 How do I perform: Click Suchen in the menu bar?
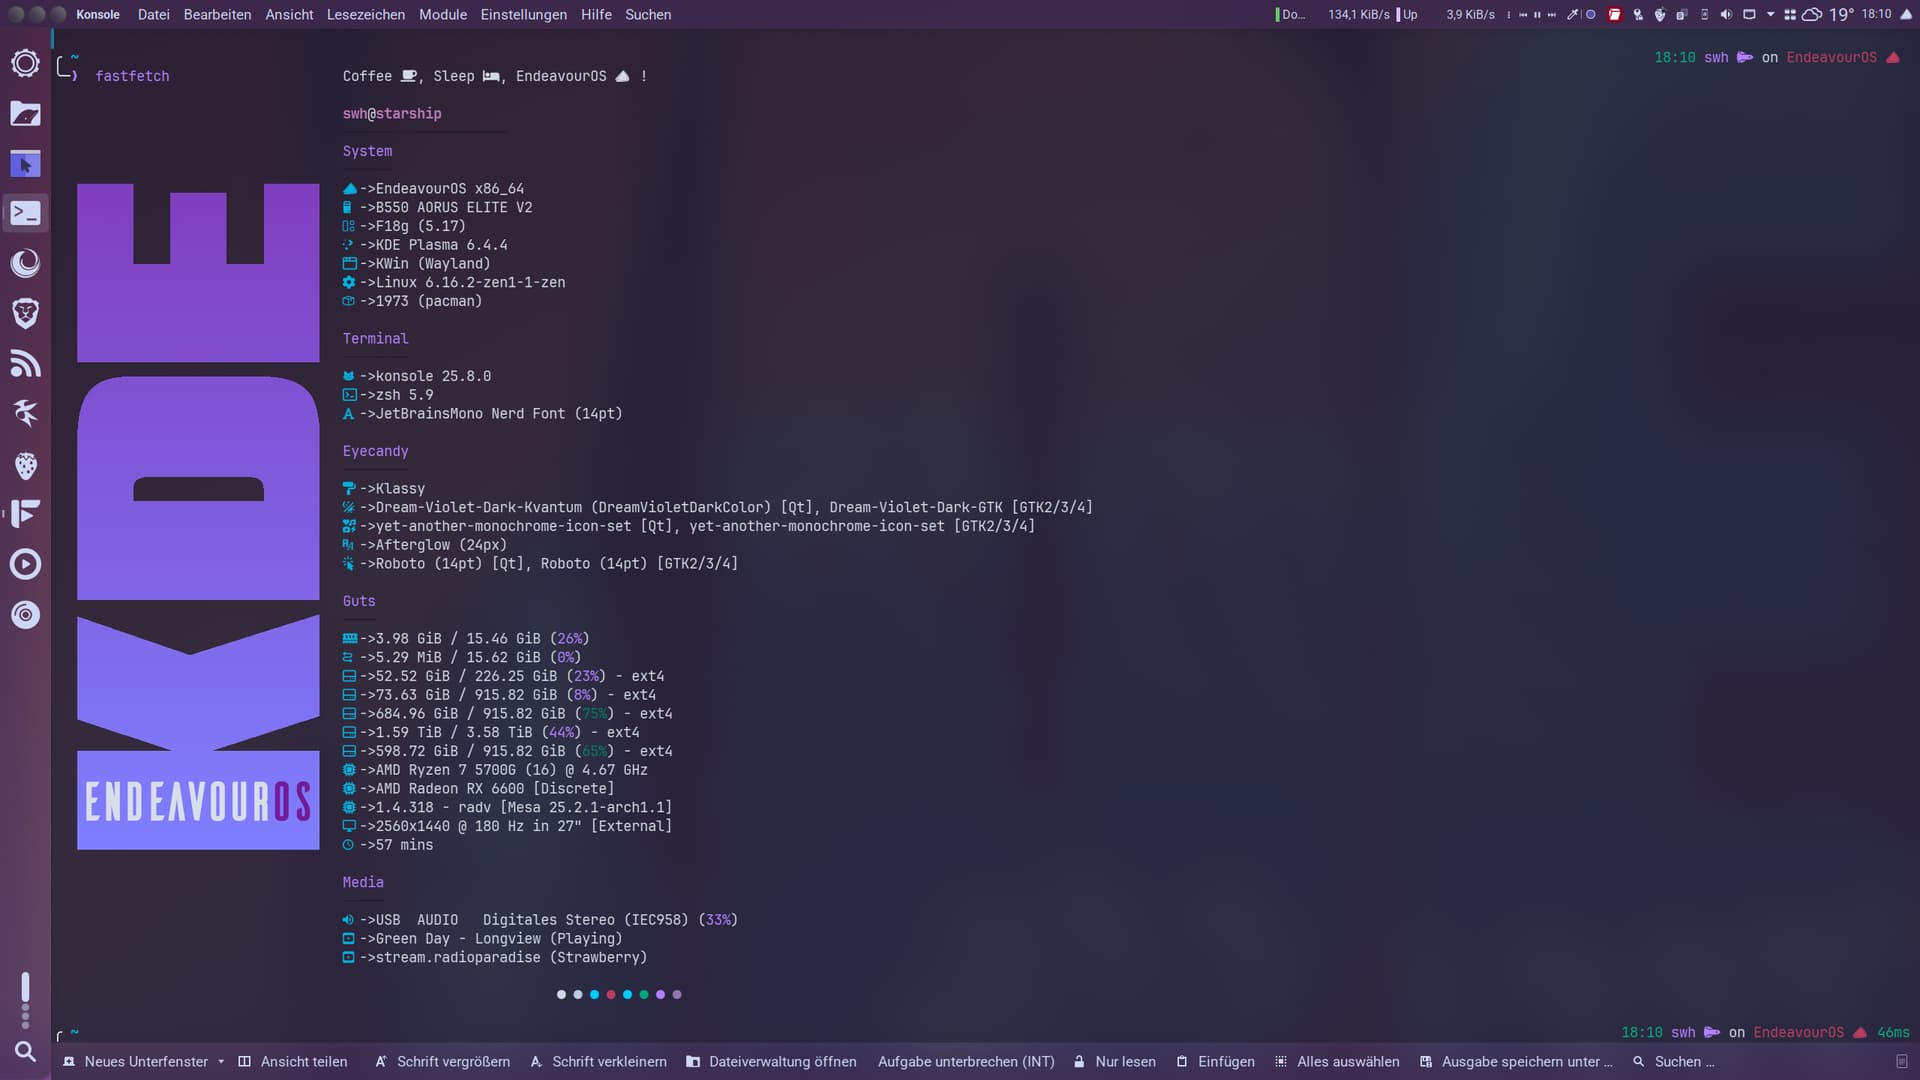coord(648,15)
